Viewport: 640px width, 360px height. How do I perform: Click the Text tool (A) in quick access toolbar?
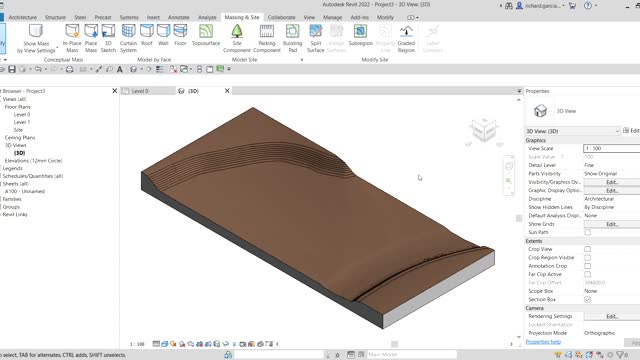point(120,69)
